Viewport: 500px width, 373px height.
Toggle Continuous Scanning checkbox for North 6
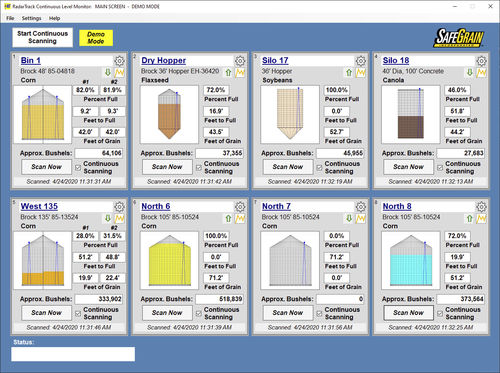pos(199,314)
